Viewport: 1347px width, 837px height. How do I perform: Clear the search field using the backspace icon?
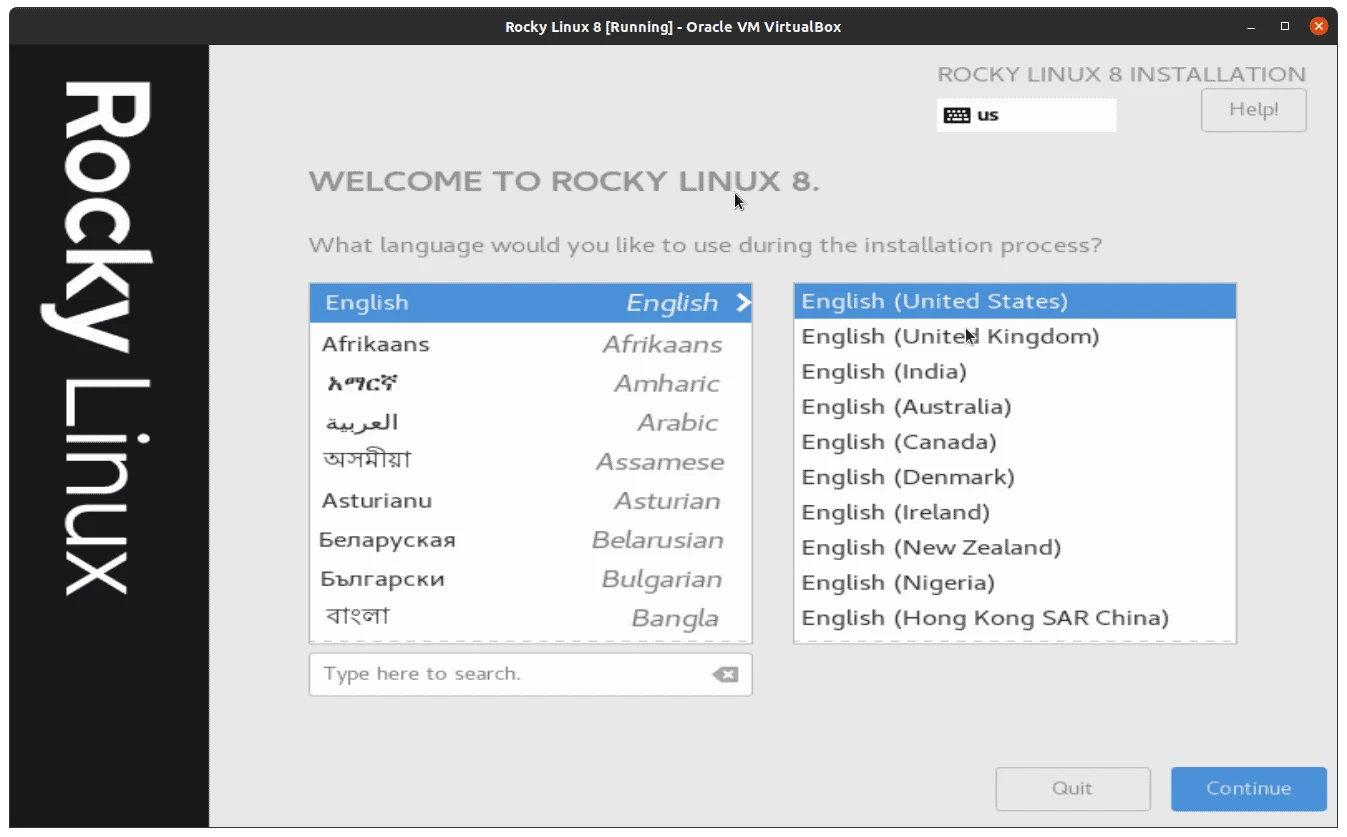[724, 674]
